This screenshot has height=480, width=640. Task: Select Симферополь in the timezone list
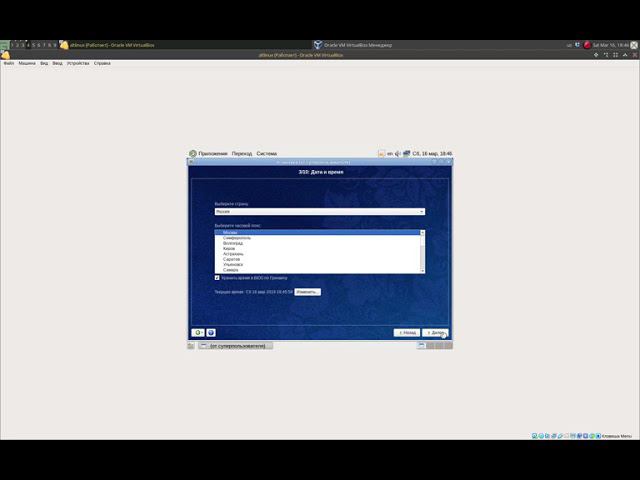[237, 238]
